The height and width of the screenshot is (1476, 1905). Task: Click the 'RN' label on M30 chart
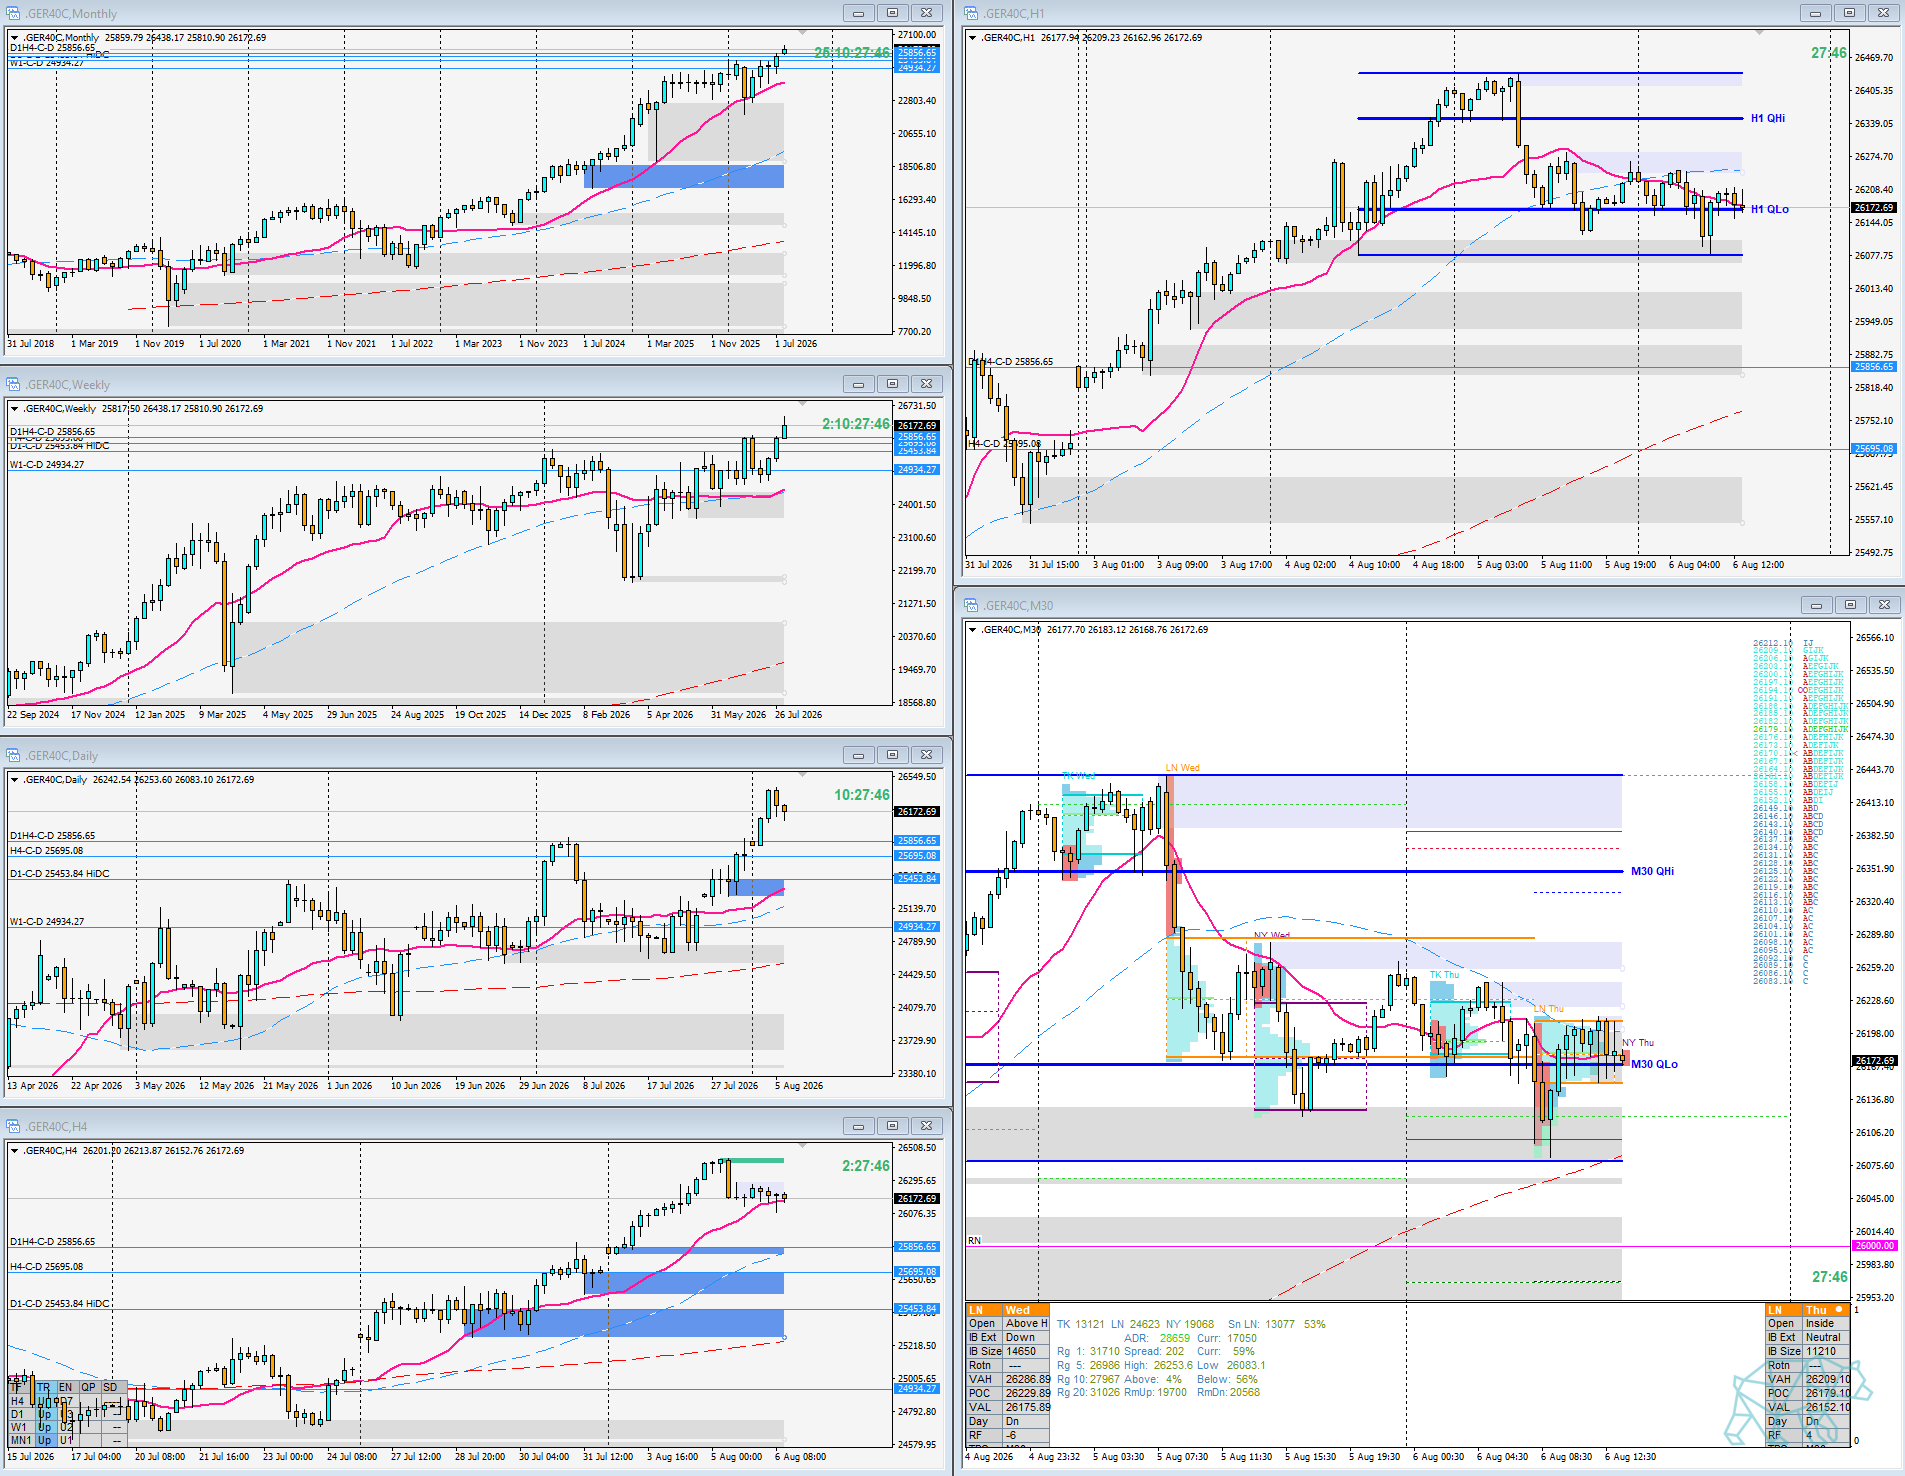click(974, 1240)
